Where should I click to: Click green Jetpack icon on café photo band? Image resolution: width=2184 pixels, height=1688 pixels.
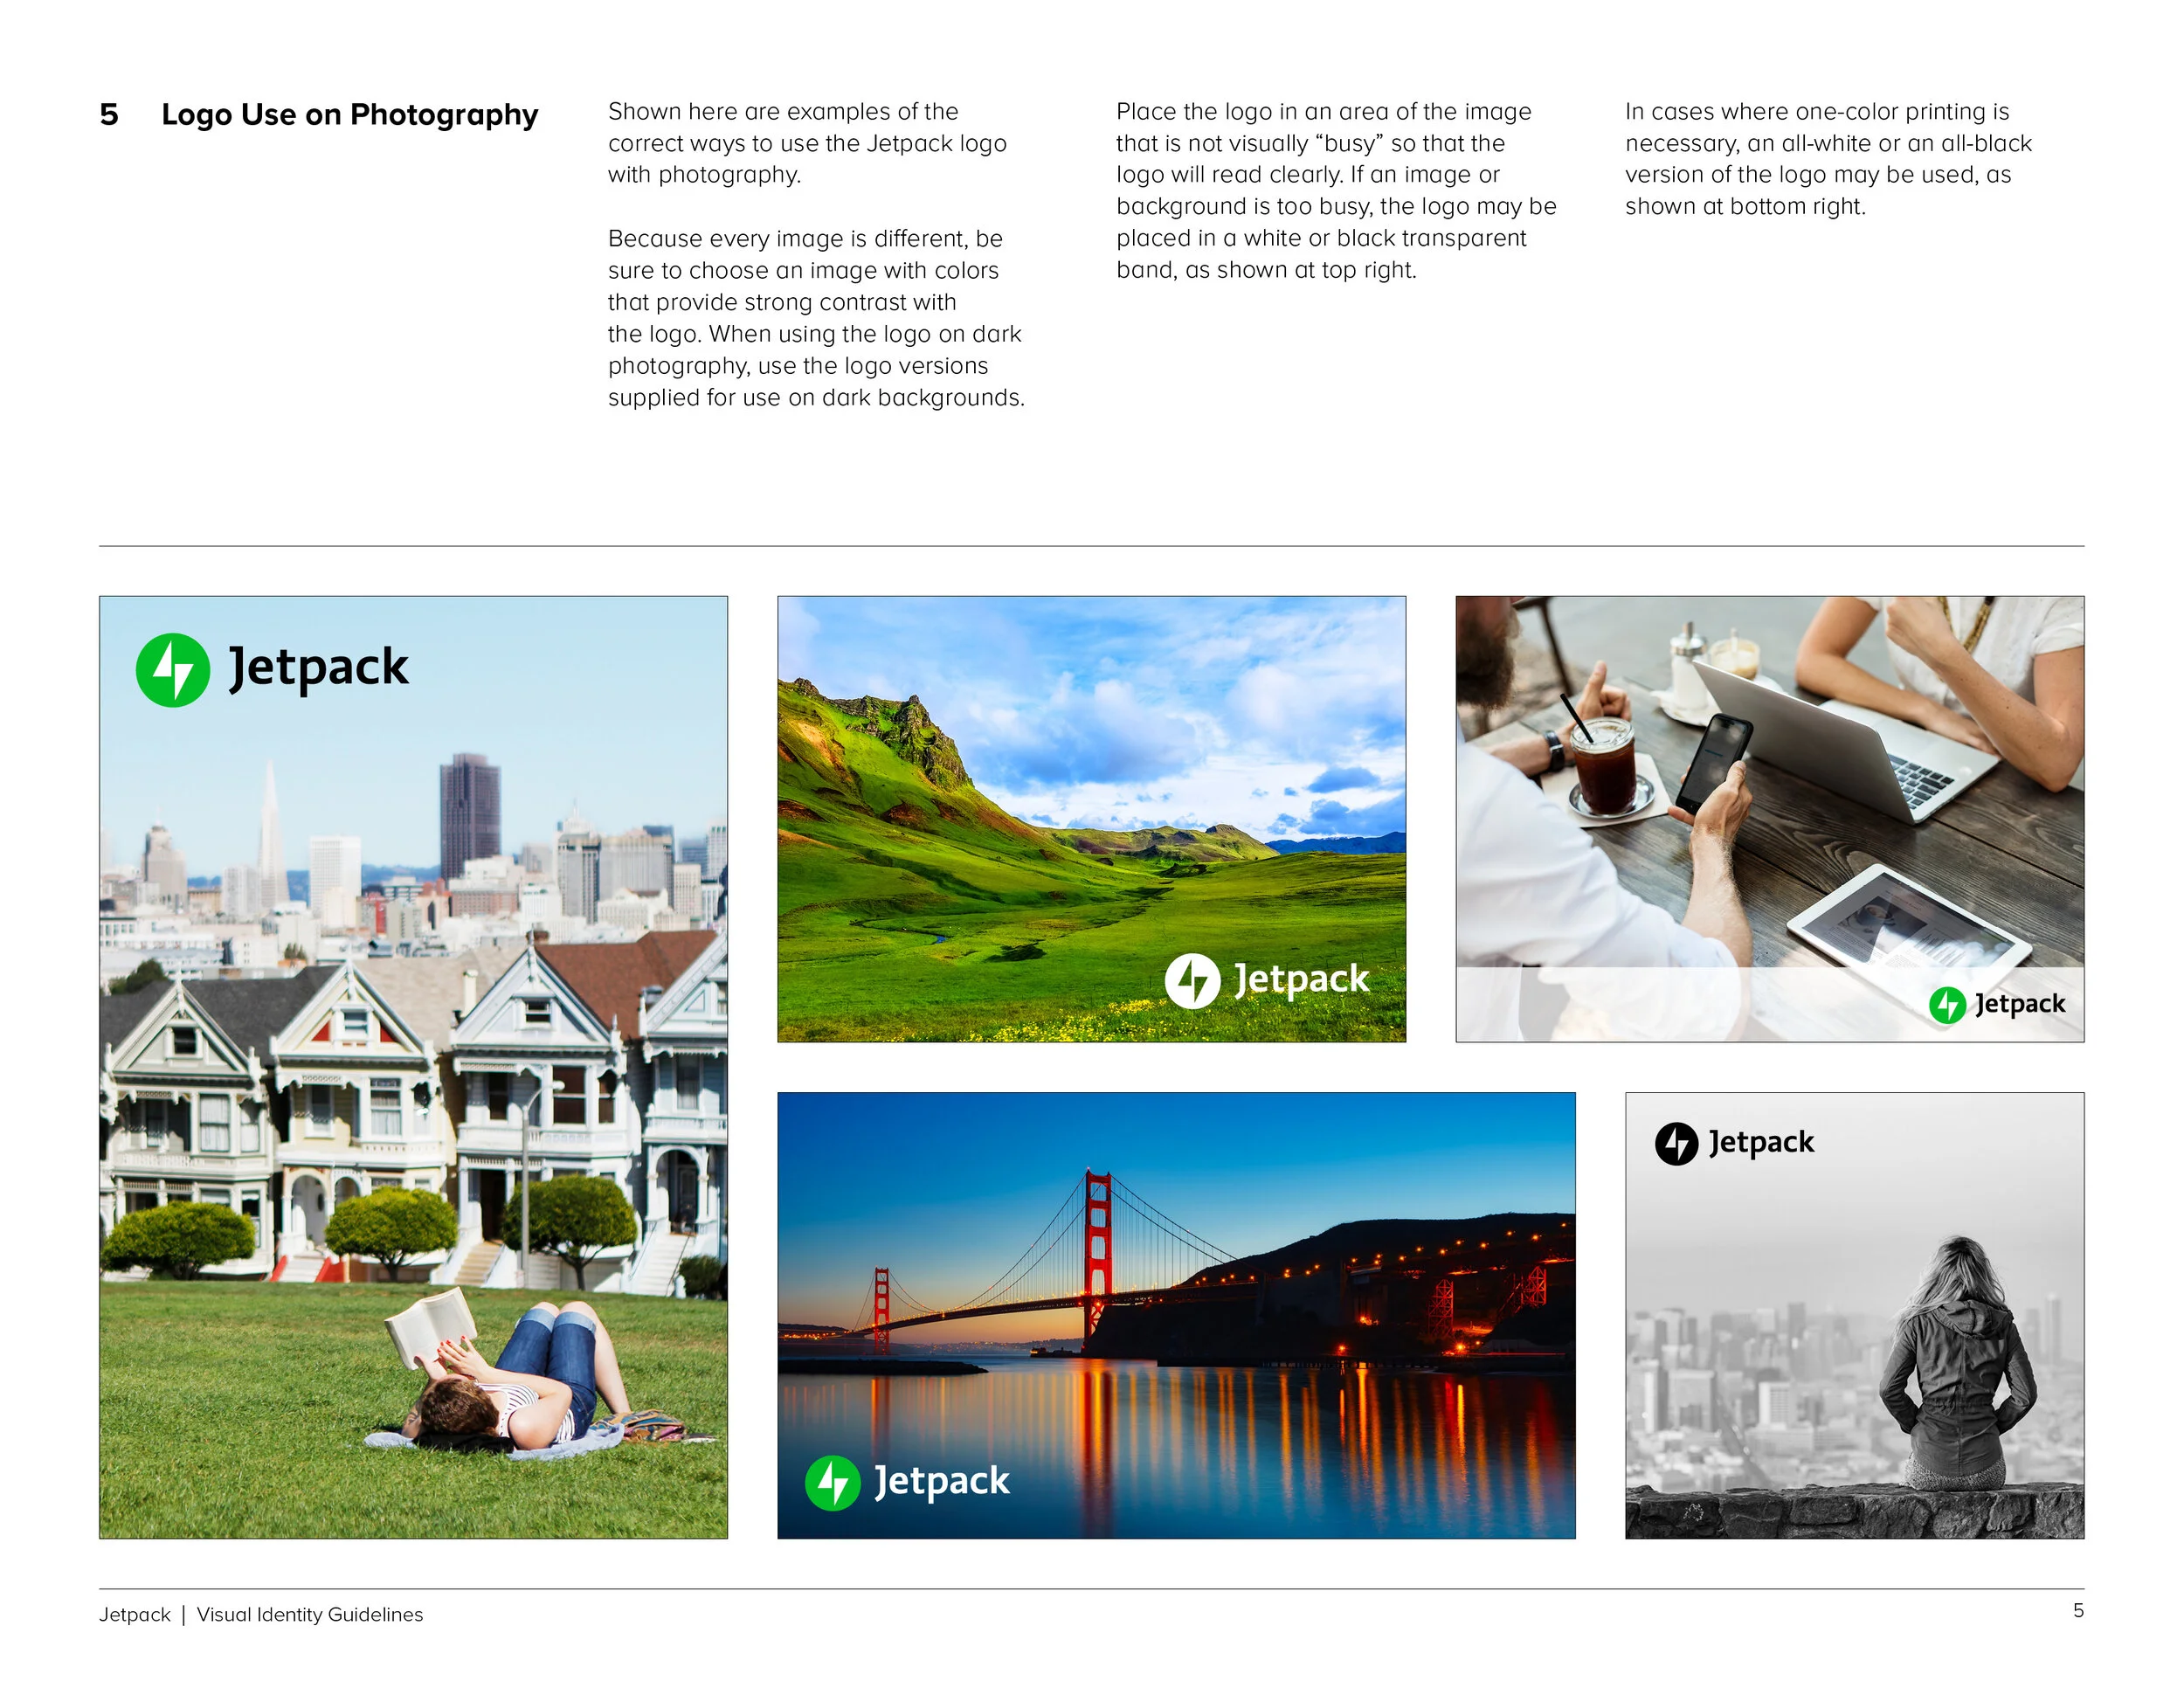point(1947,1005)
